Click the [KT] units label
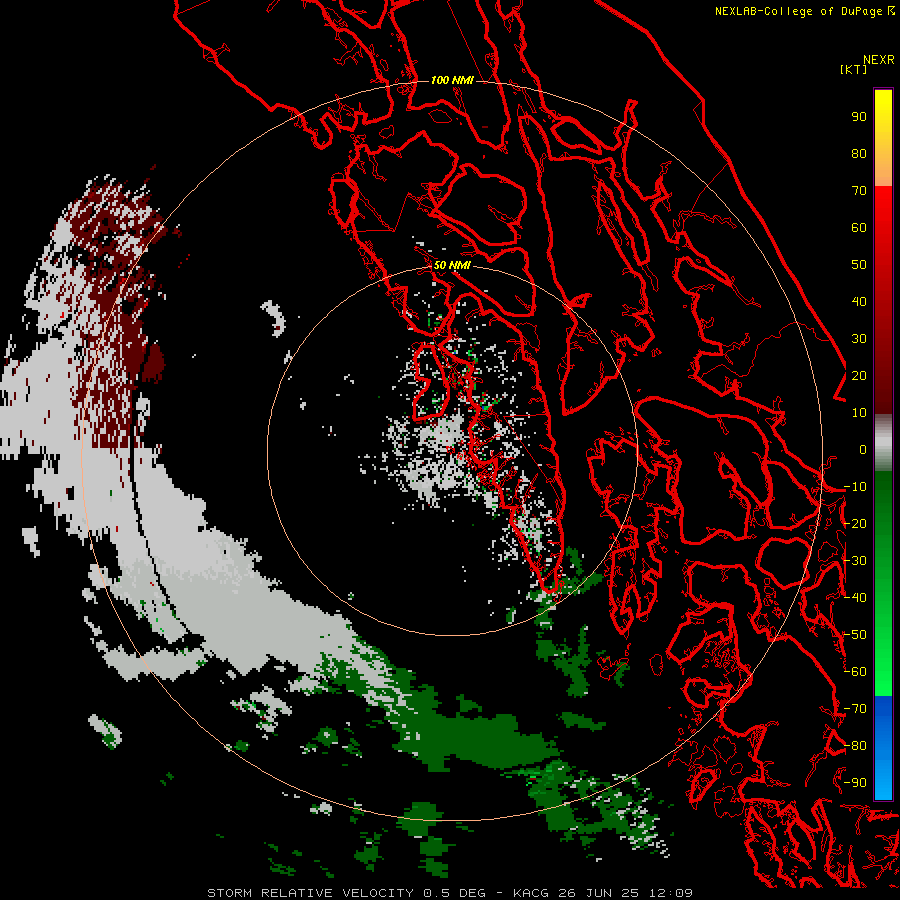 point(853,69)
